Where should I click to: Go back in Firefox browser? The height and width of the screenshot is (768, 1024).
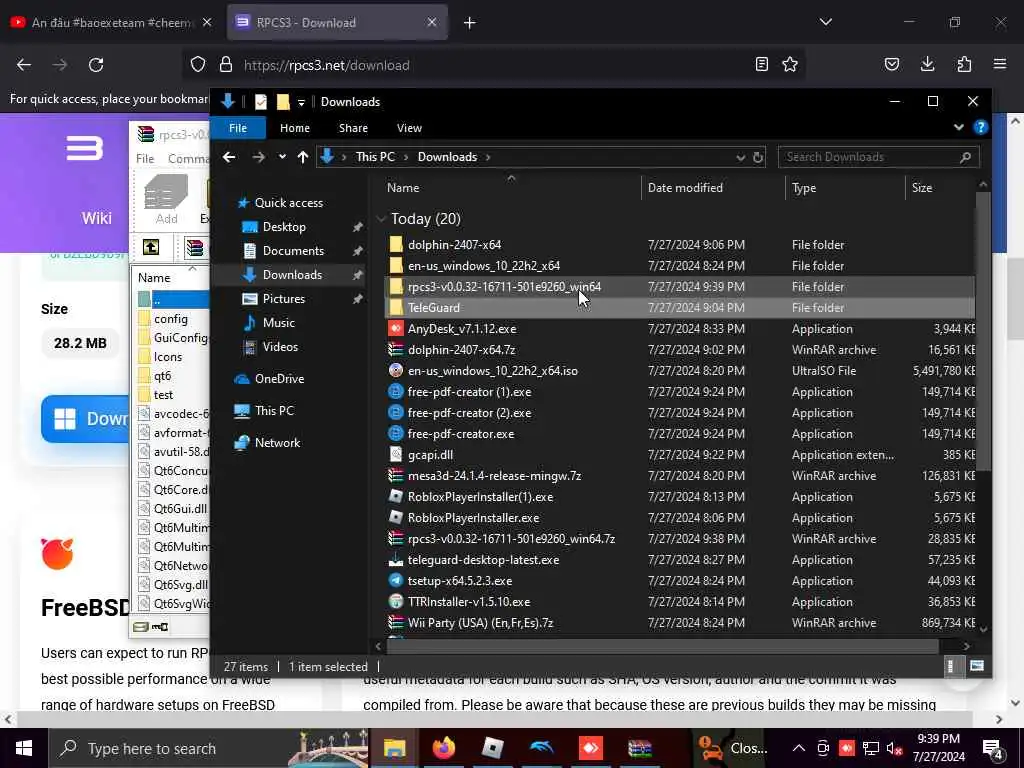[x=24, y=65]
